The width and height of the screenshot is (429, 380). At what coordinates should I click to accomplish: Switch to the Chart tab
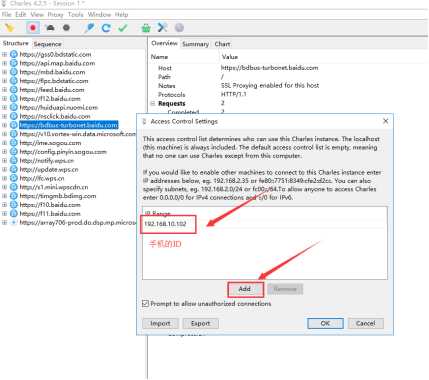click(222, 44)
